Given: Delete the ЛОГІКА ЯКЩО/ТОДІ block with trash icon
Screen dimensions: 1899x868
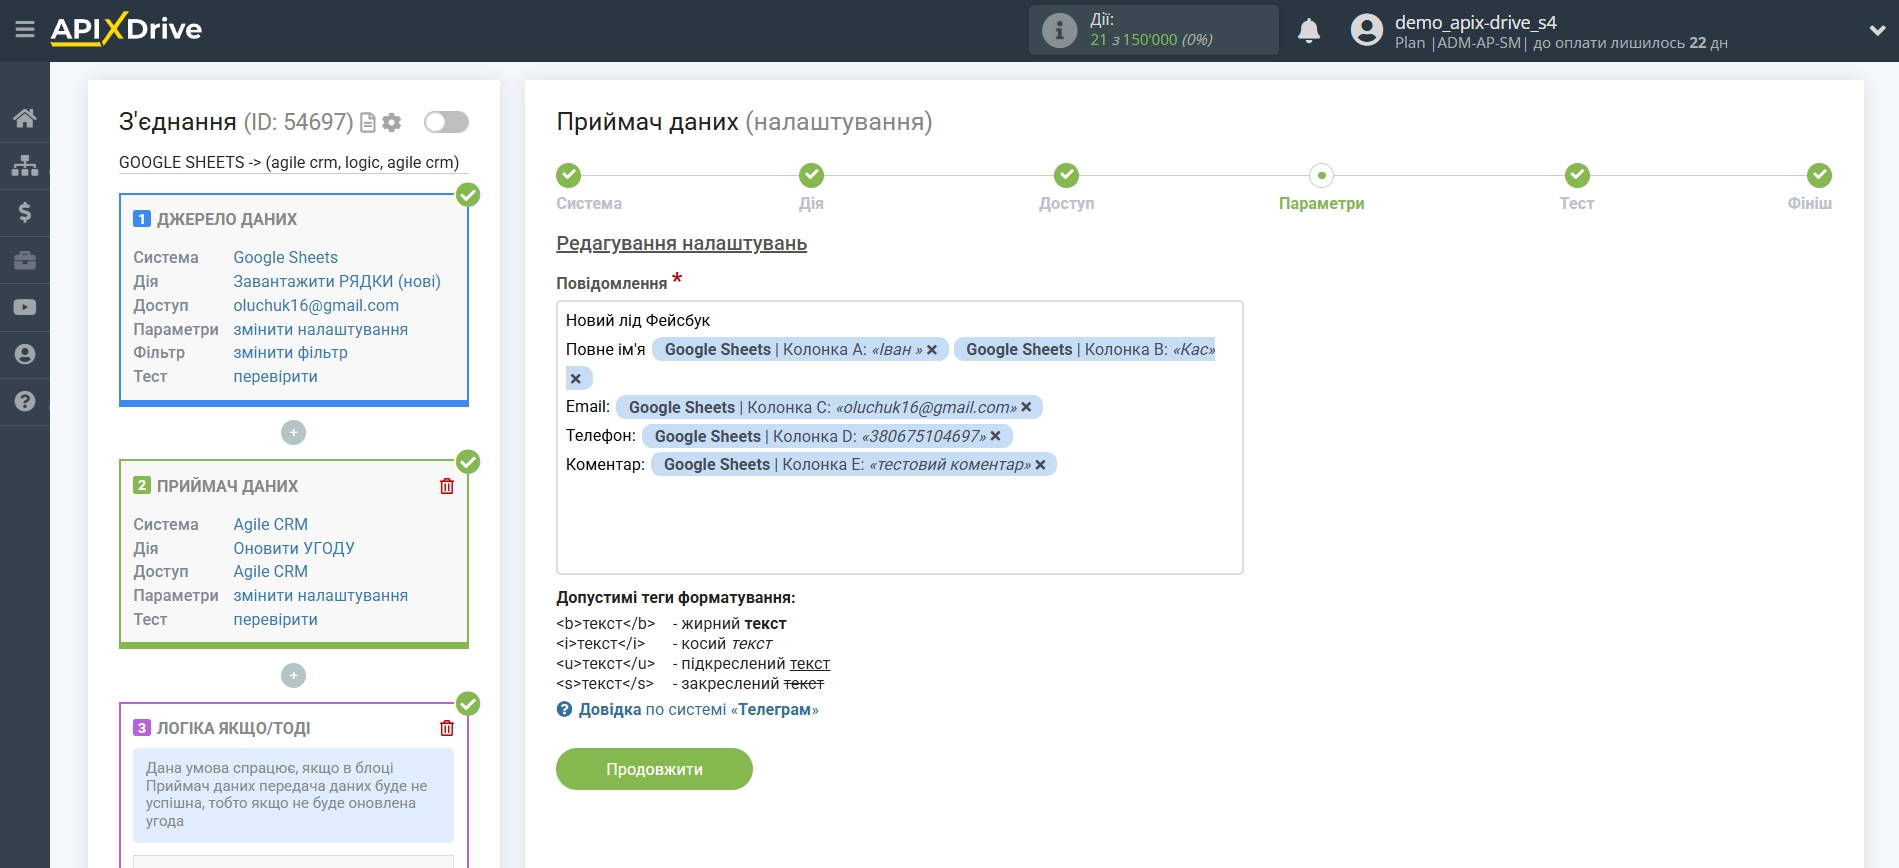Looking at the screenshot, I should coord(447,728).
